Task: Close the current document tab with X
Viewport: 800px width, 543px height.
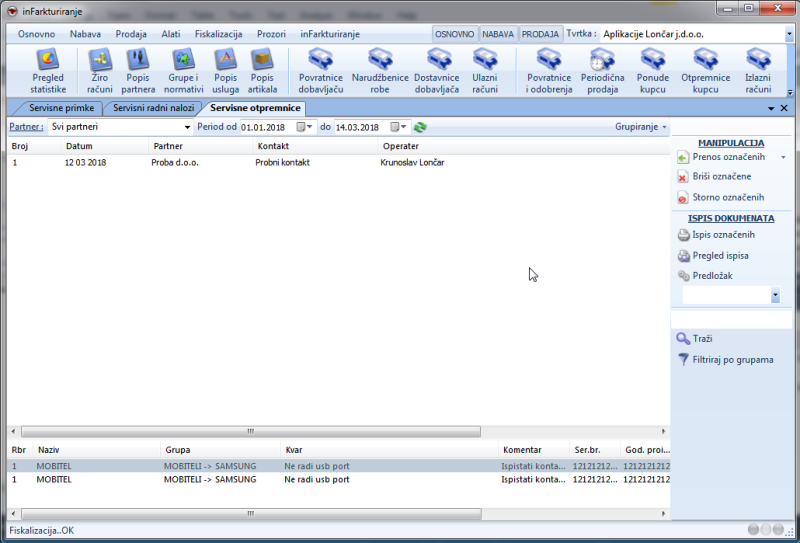Action: point(784,108)
